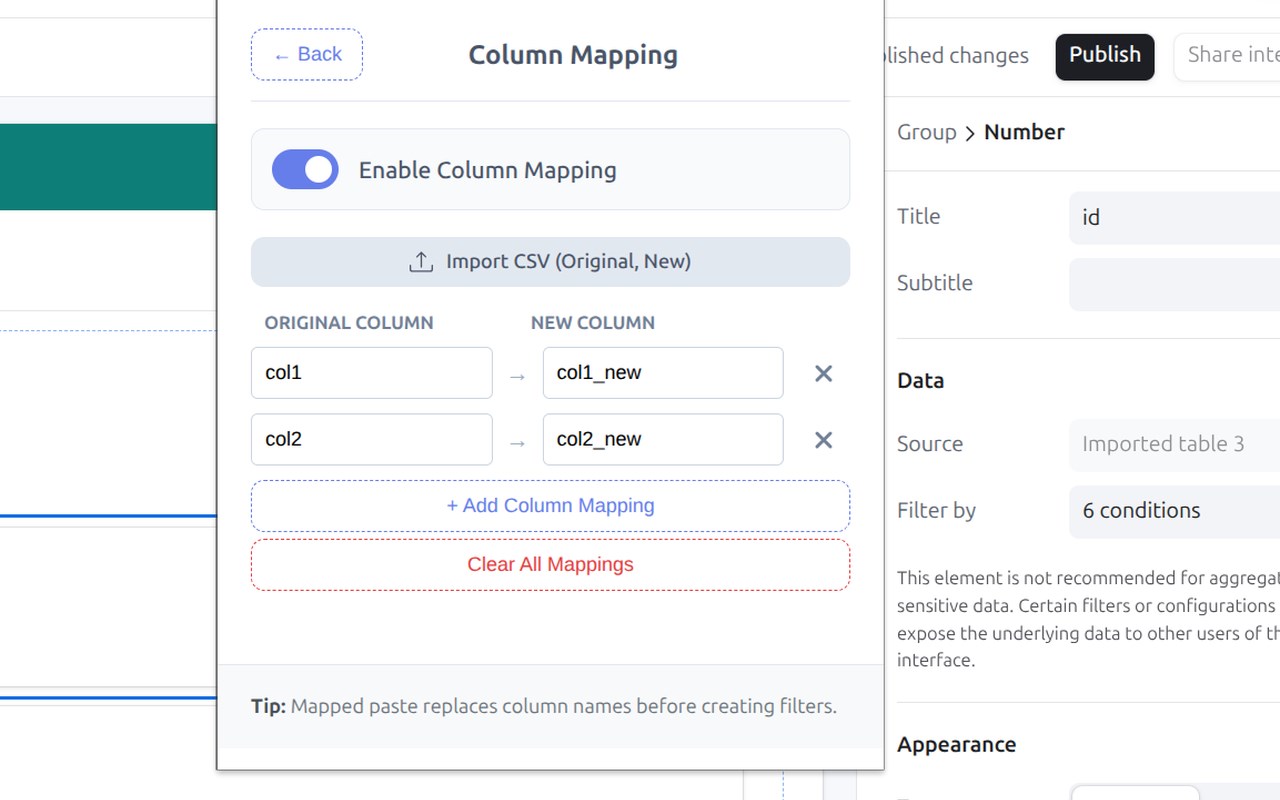Focus the Title field containing id
This screenshot has width=1280, height=800.
[x=1175, y=217]
